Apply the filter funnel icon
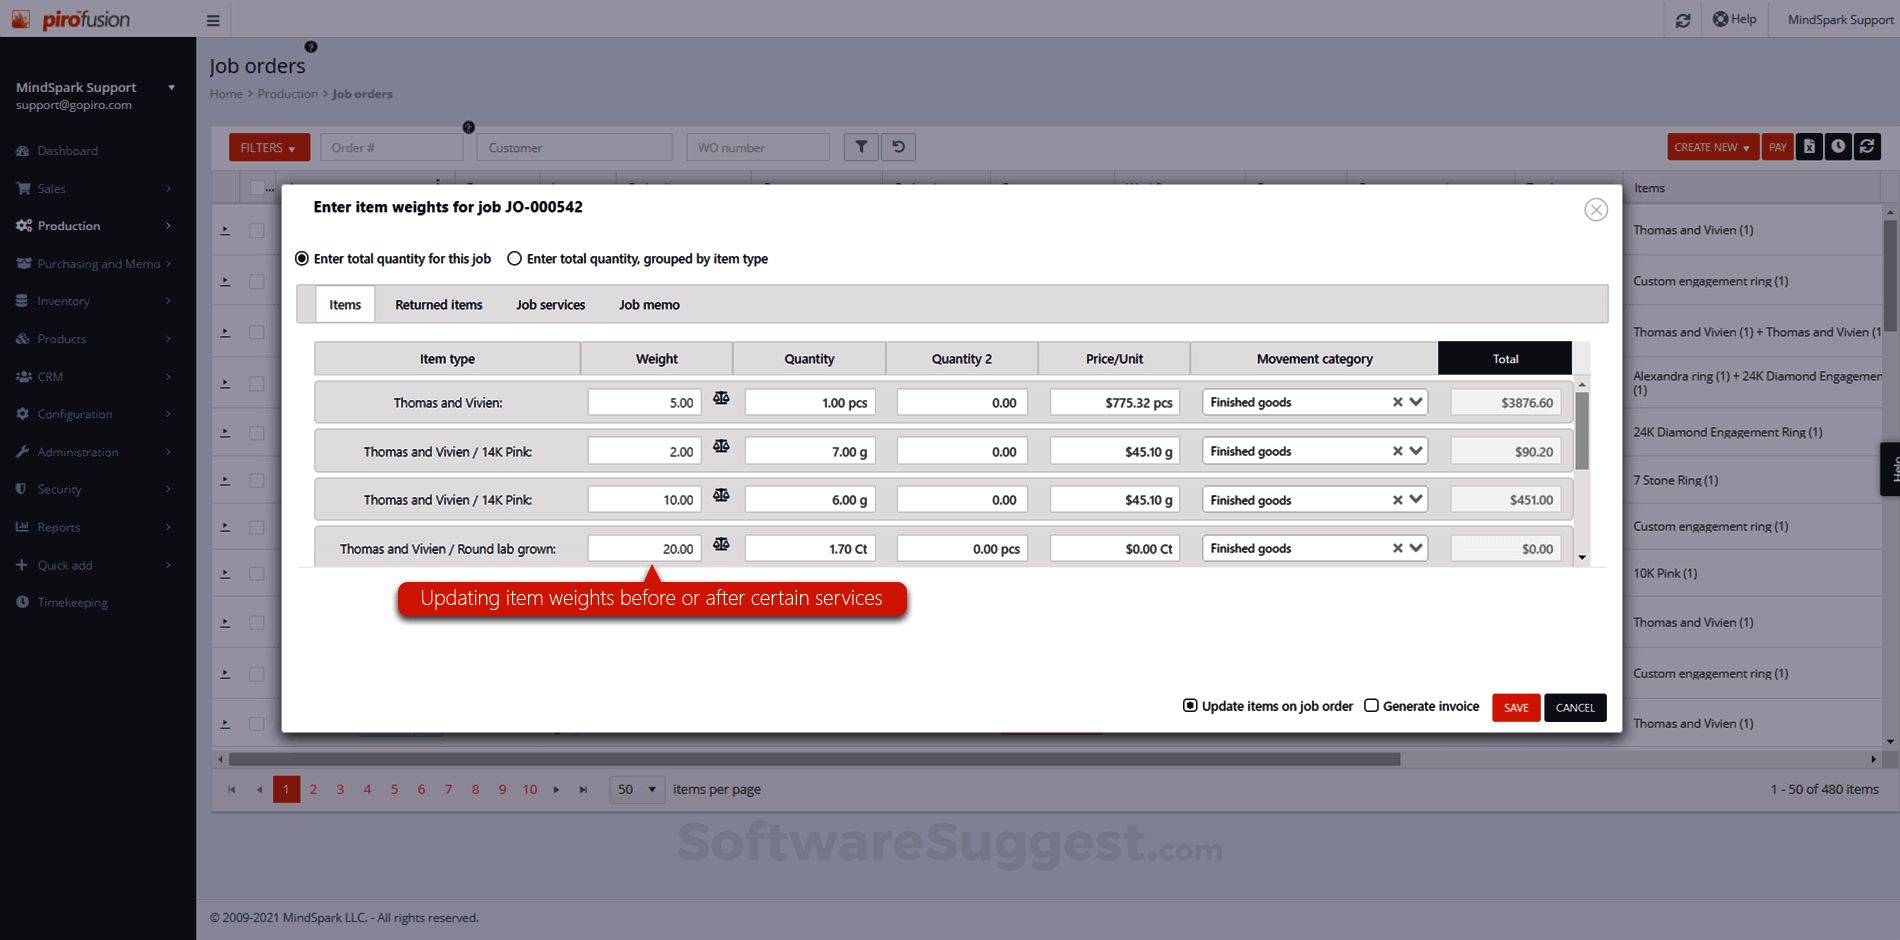This screenshot has height=940, width=1900. (861, 146)
